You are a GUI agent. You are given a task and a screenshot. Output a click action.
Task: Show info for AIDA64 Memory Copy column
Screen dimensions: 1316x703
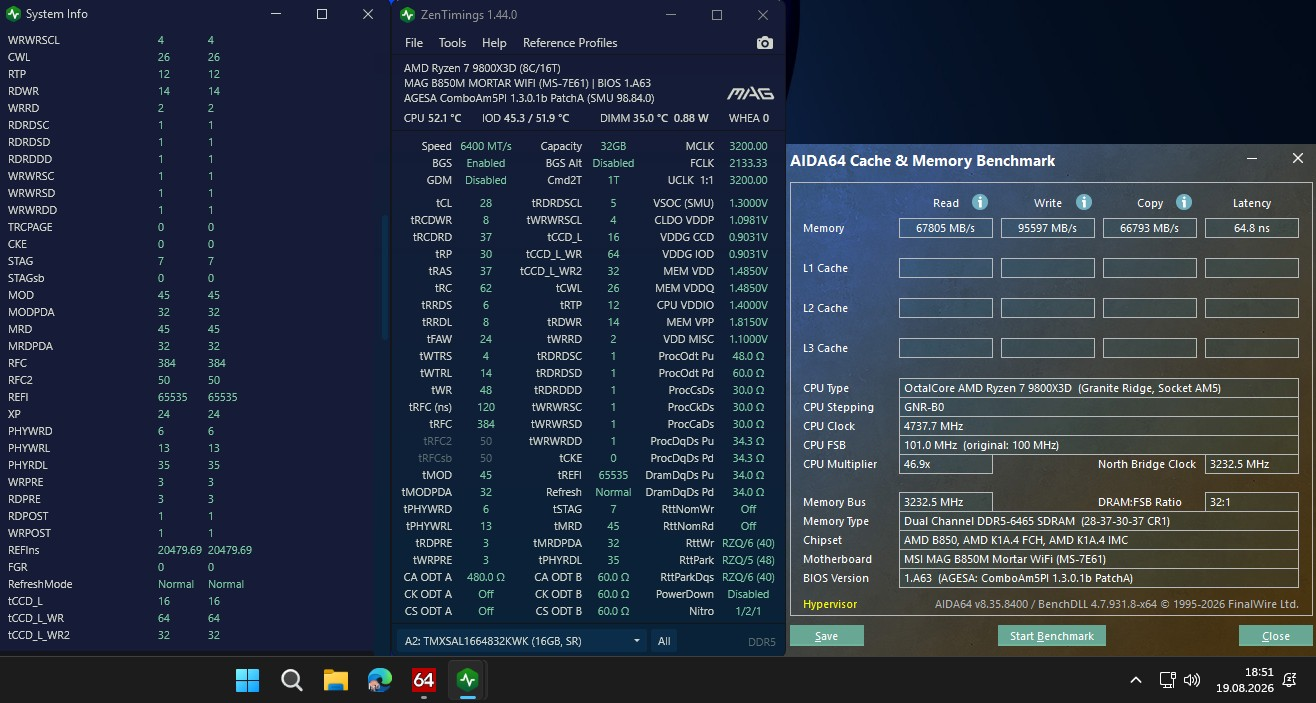coord(1184,202)
